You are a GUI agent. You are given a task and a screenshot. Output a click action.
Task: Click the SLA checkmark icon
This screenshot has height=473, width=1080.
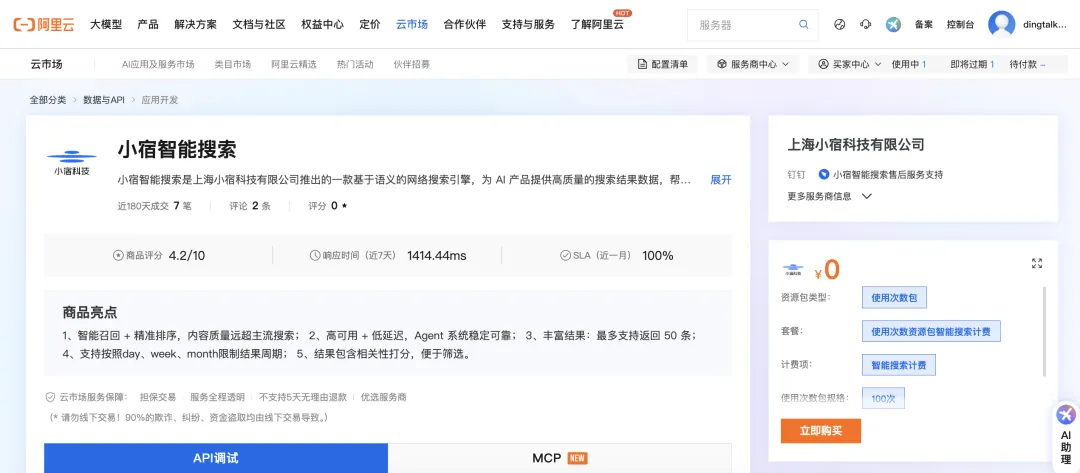(565, 255)
